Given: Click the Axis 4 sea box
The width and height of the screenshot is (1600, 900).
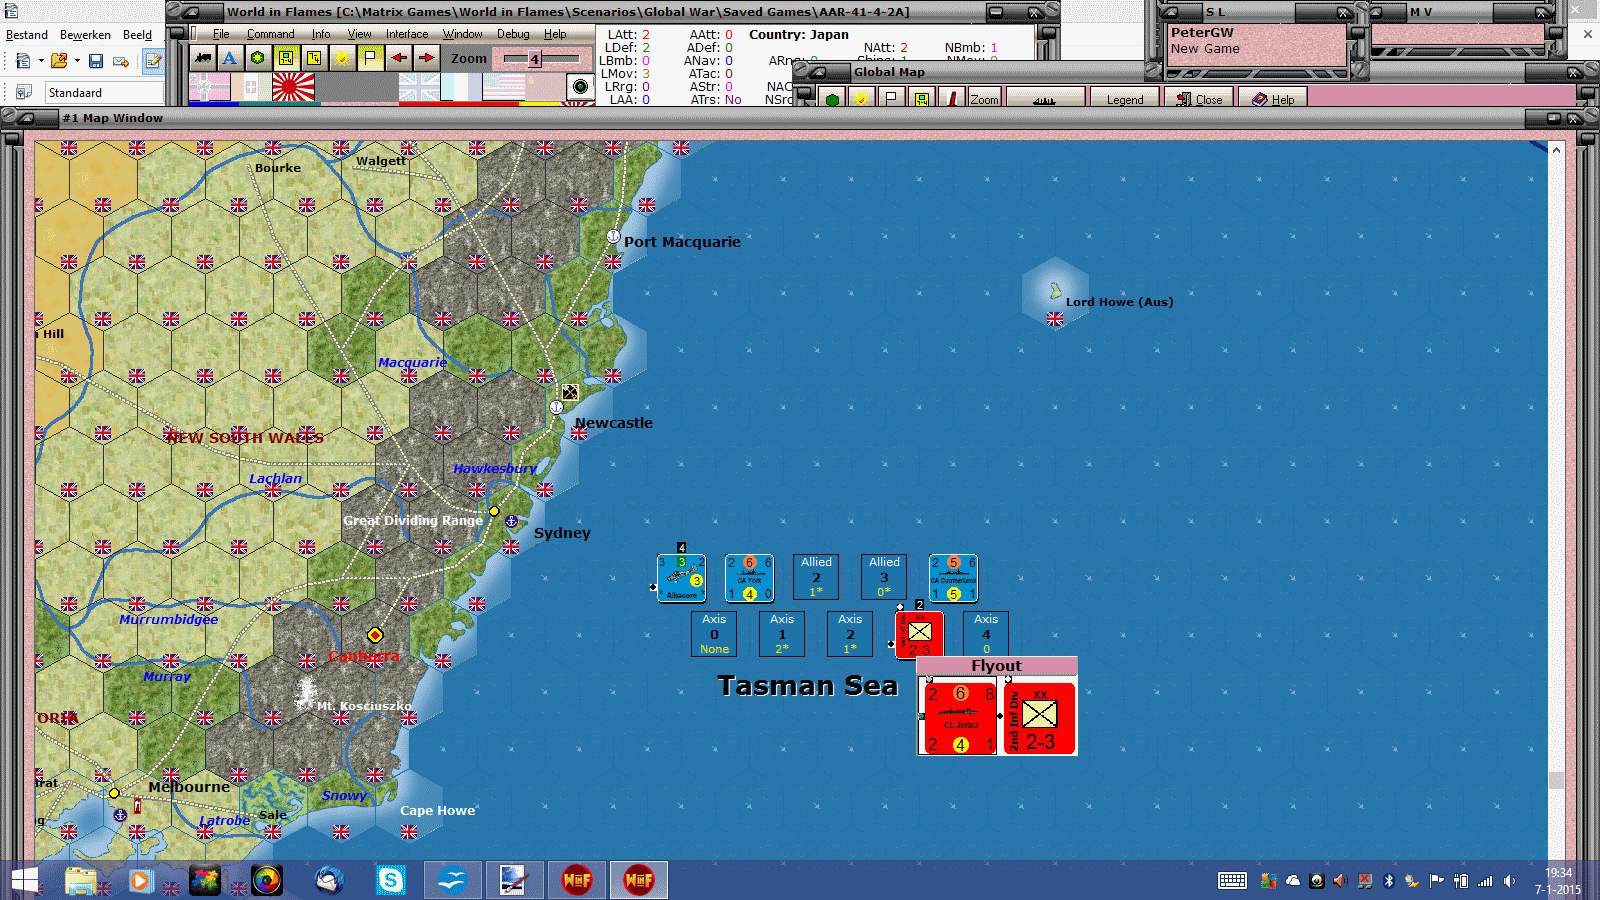Looking at the screenshot, I should click(986, 634).
